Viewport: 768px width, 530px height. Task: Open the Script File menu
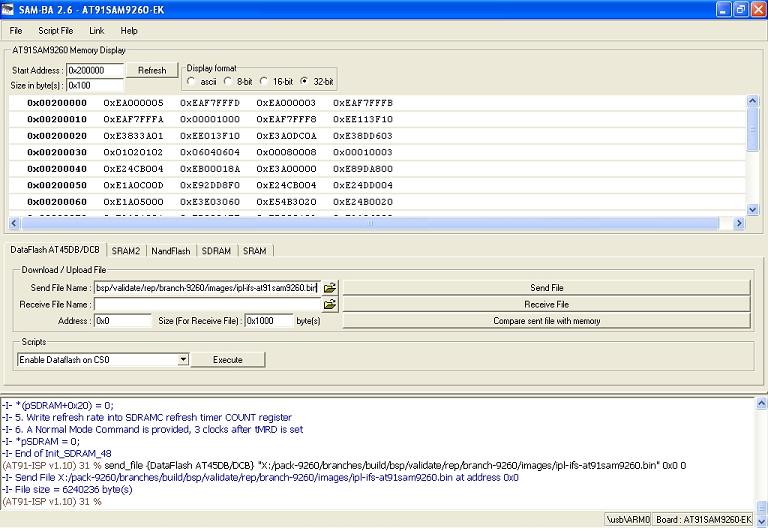point(55,31)
